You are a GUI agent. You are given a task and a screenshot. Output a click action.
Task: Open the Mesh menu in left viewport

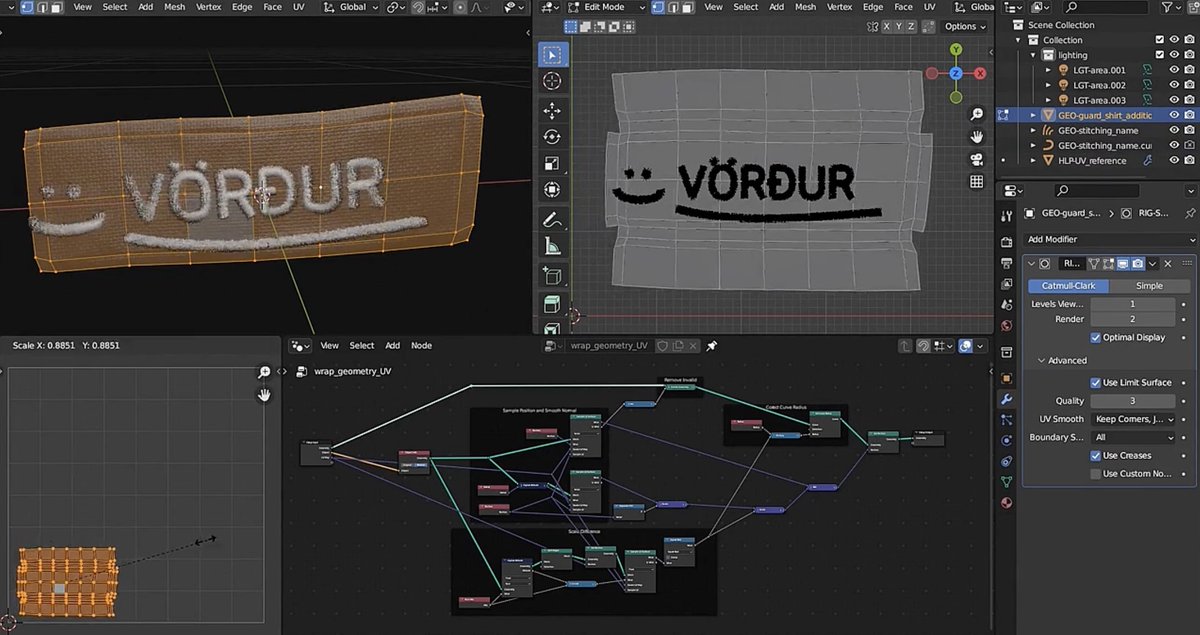[175, 7]
